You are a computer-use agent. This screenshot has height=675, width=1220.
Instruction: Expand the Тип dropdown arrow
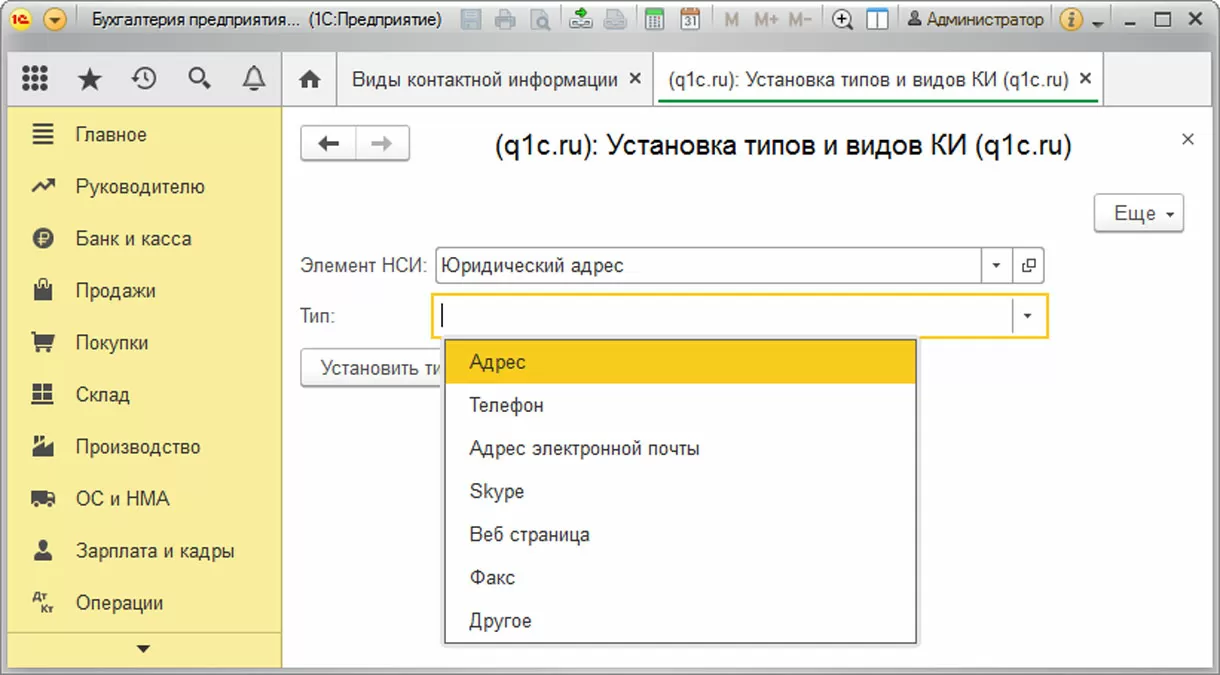click(x=1027, y=316)
